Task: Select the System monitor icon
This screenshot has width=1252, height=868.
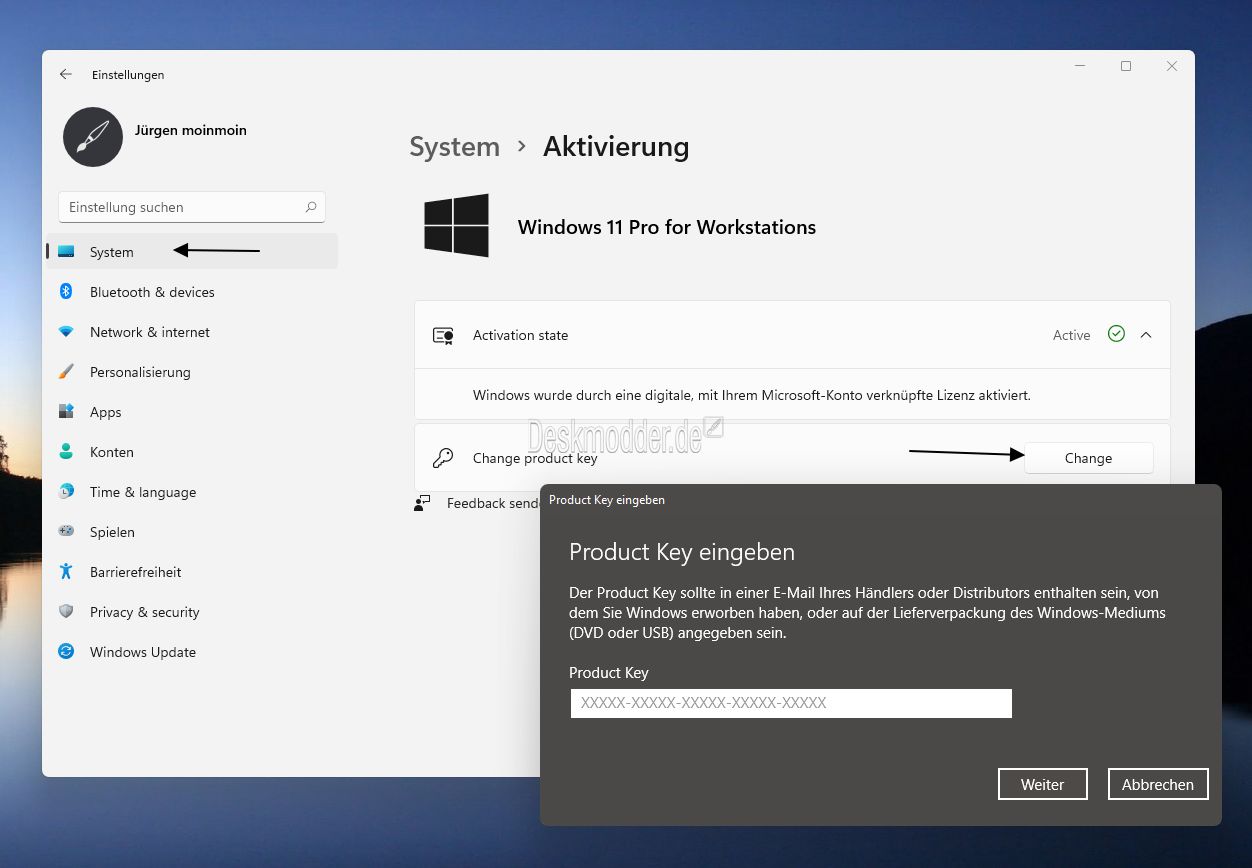Action: pos(66,252)
